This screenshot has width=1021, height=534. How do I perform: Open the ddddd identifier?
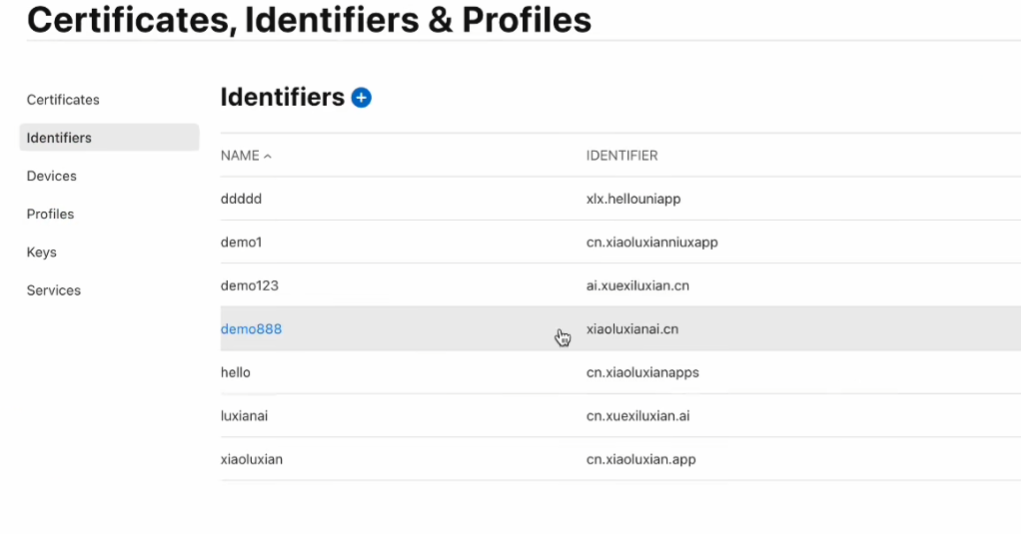click(241, 199)
